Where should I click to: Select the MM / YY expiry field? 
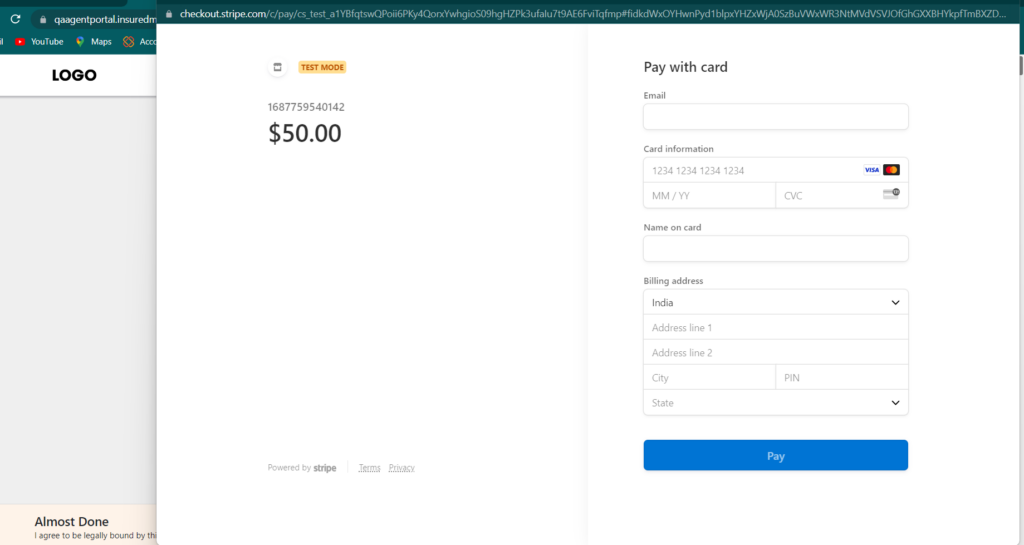pyautogui.click(x=708, y=196)
